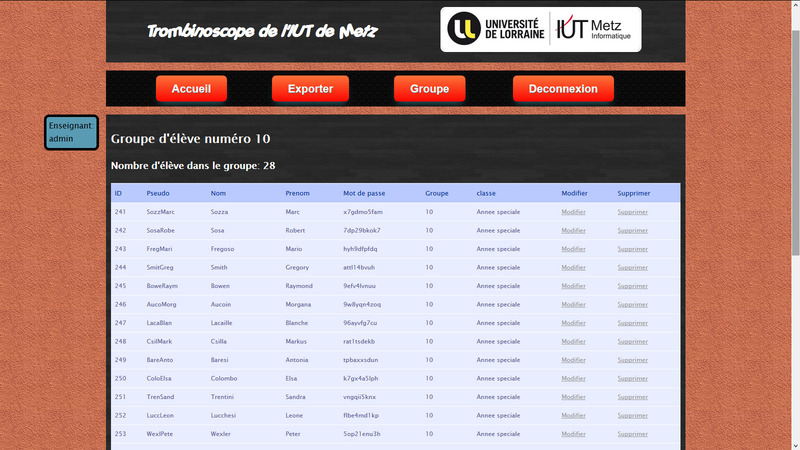The image size is (800, 450).
Task: Click Supprimer for Blanche Lacaille
Action: (x=632, y=323)
